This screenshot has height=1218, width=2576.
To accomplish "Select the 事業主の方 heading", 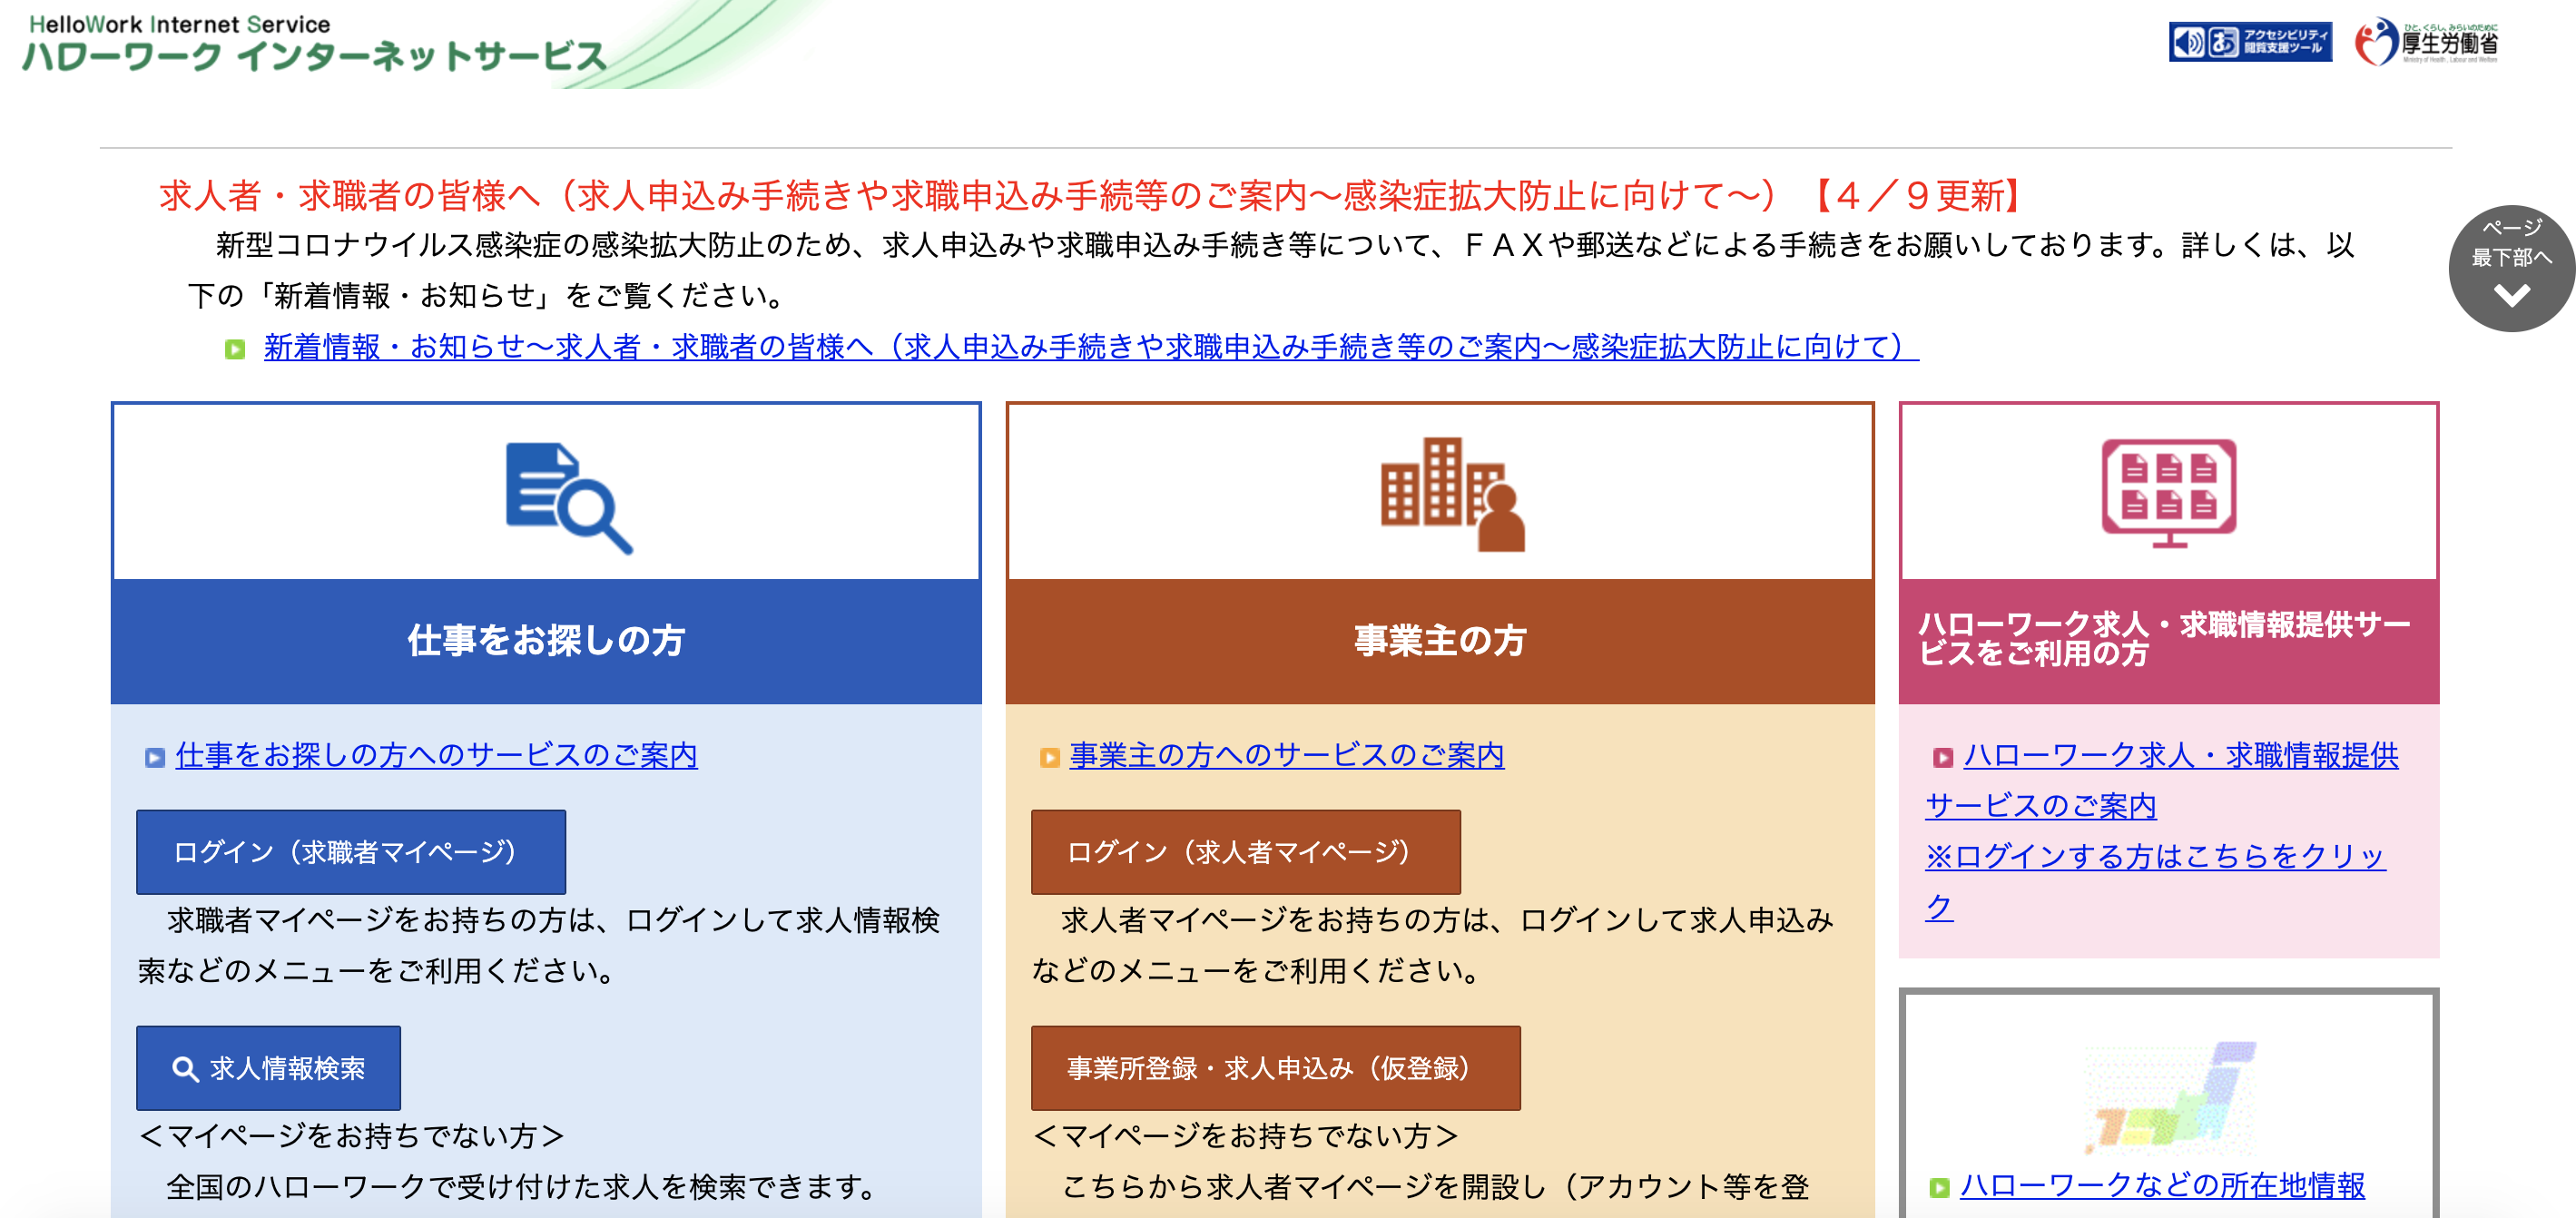I will (x=1440, y=640).
